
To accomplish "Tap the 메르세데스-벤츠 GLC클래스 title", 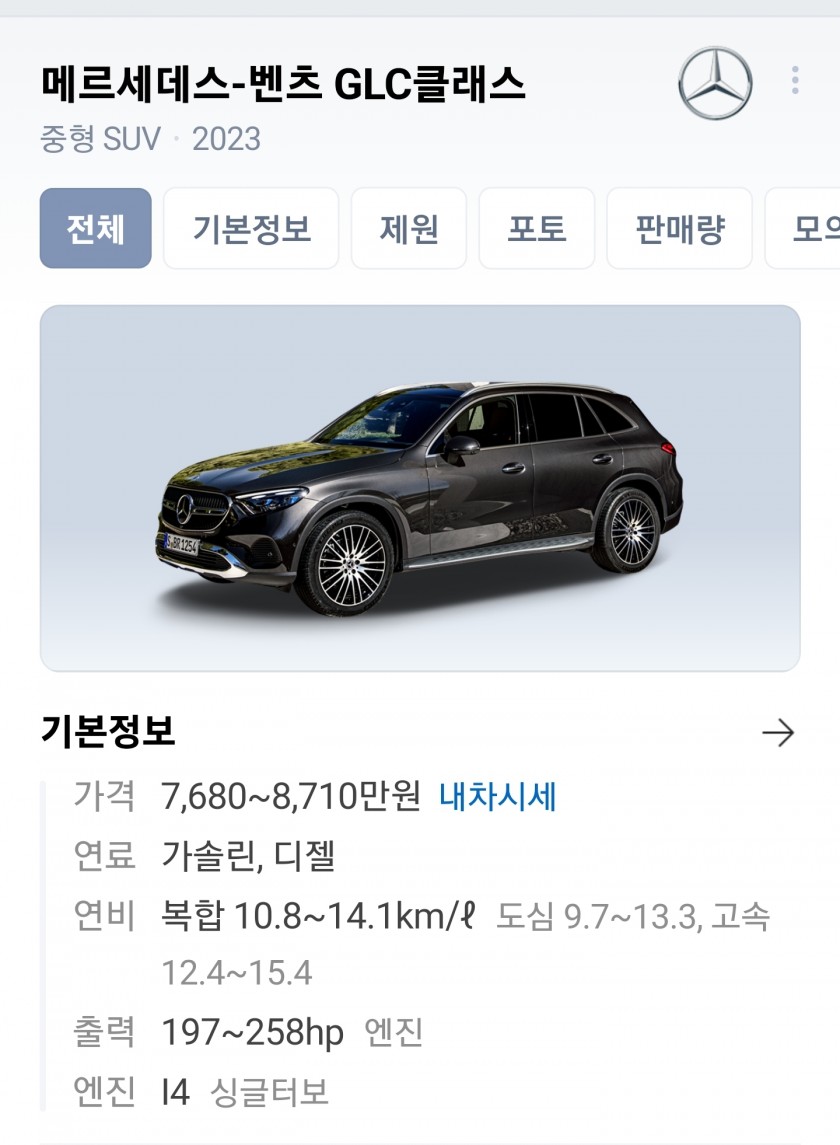I will pyautogui.click(x=283, y=84).
